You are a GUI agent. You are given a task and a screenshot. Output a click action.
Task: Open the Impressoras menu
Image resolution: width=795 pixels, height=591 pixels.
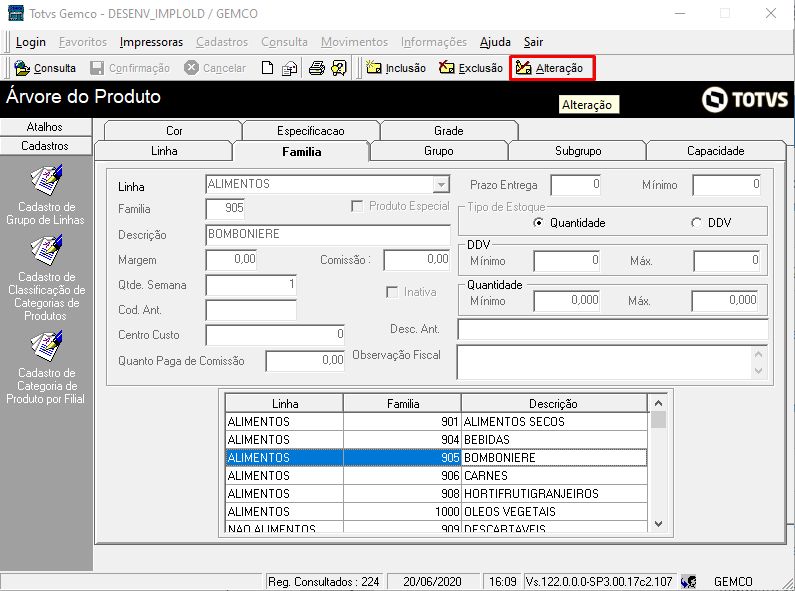(x=151, y=42)
